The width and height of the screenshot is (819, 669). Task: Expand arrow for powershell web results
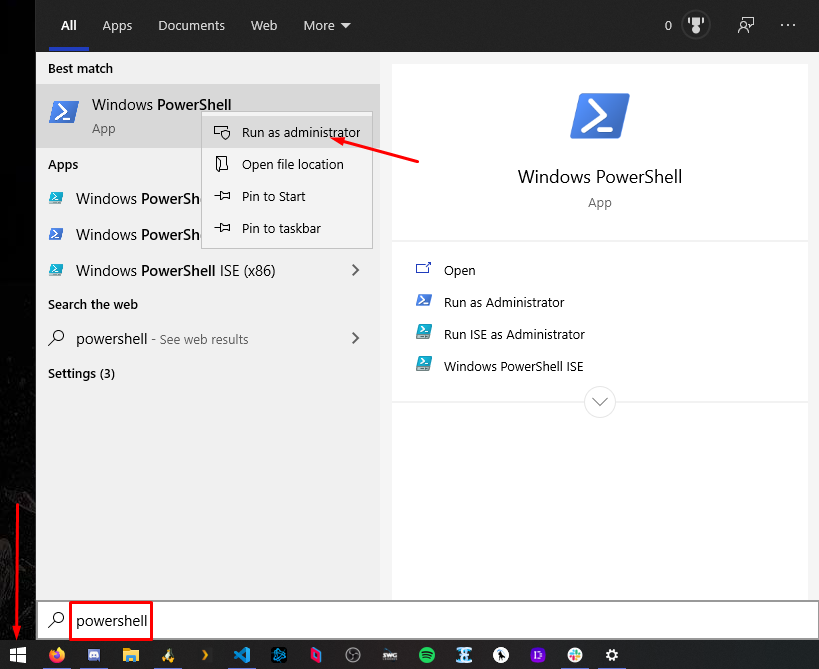click(356, 338)
